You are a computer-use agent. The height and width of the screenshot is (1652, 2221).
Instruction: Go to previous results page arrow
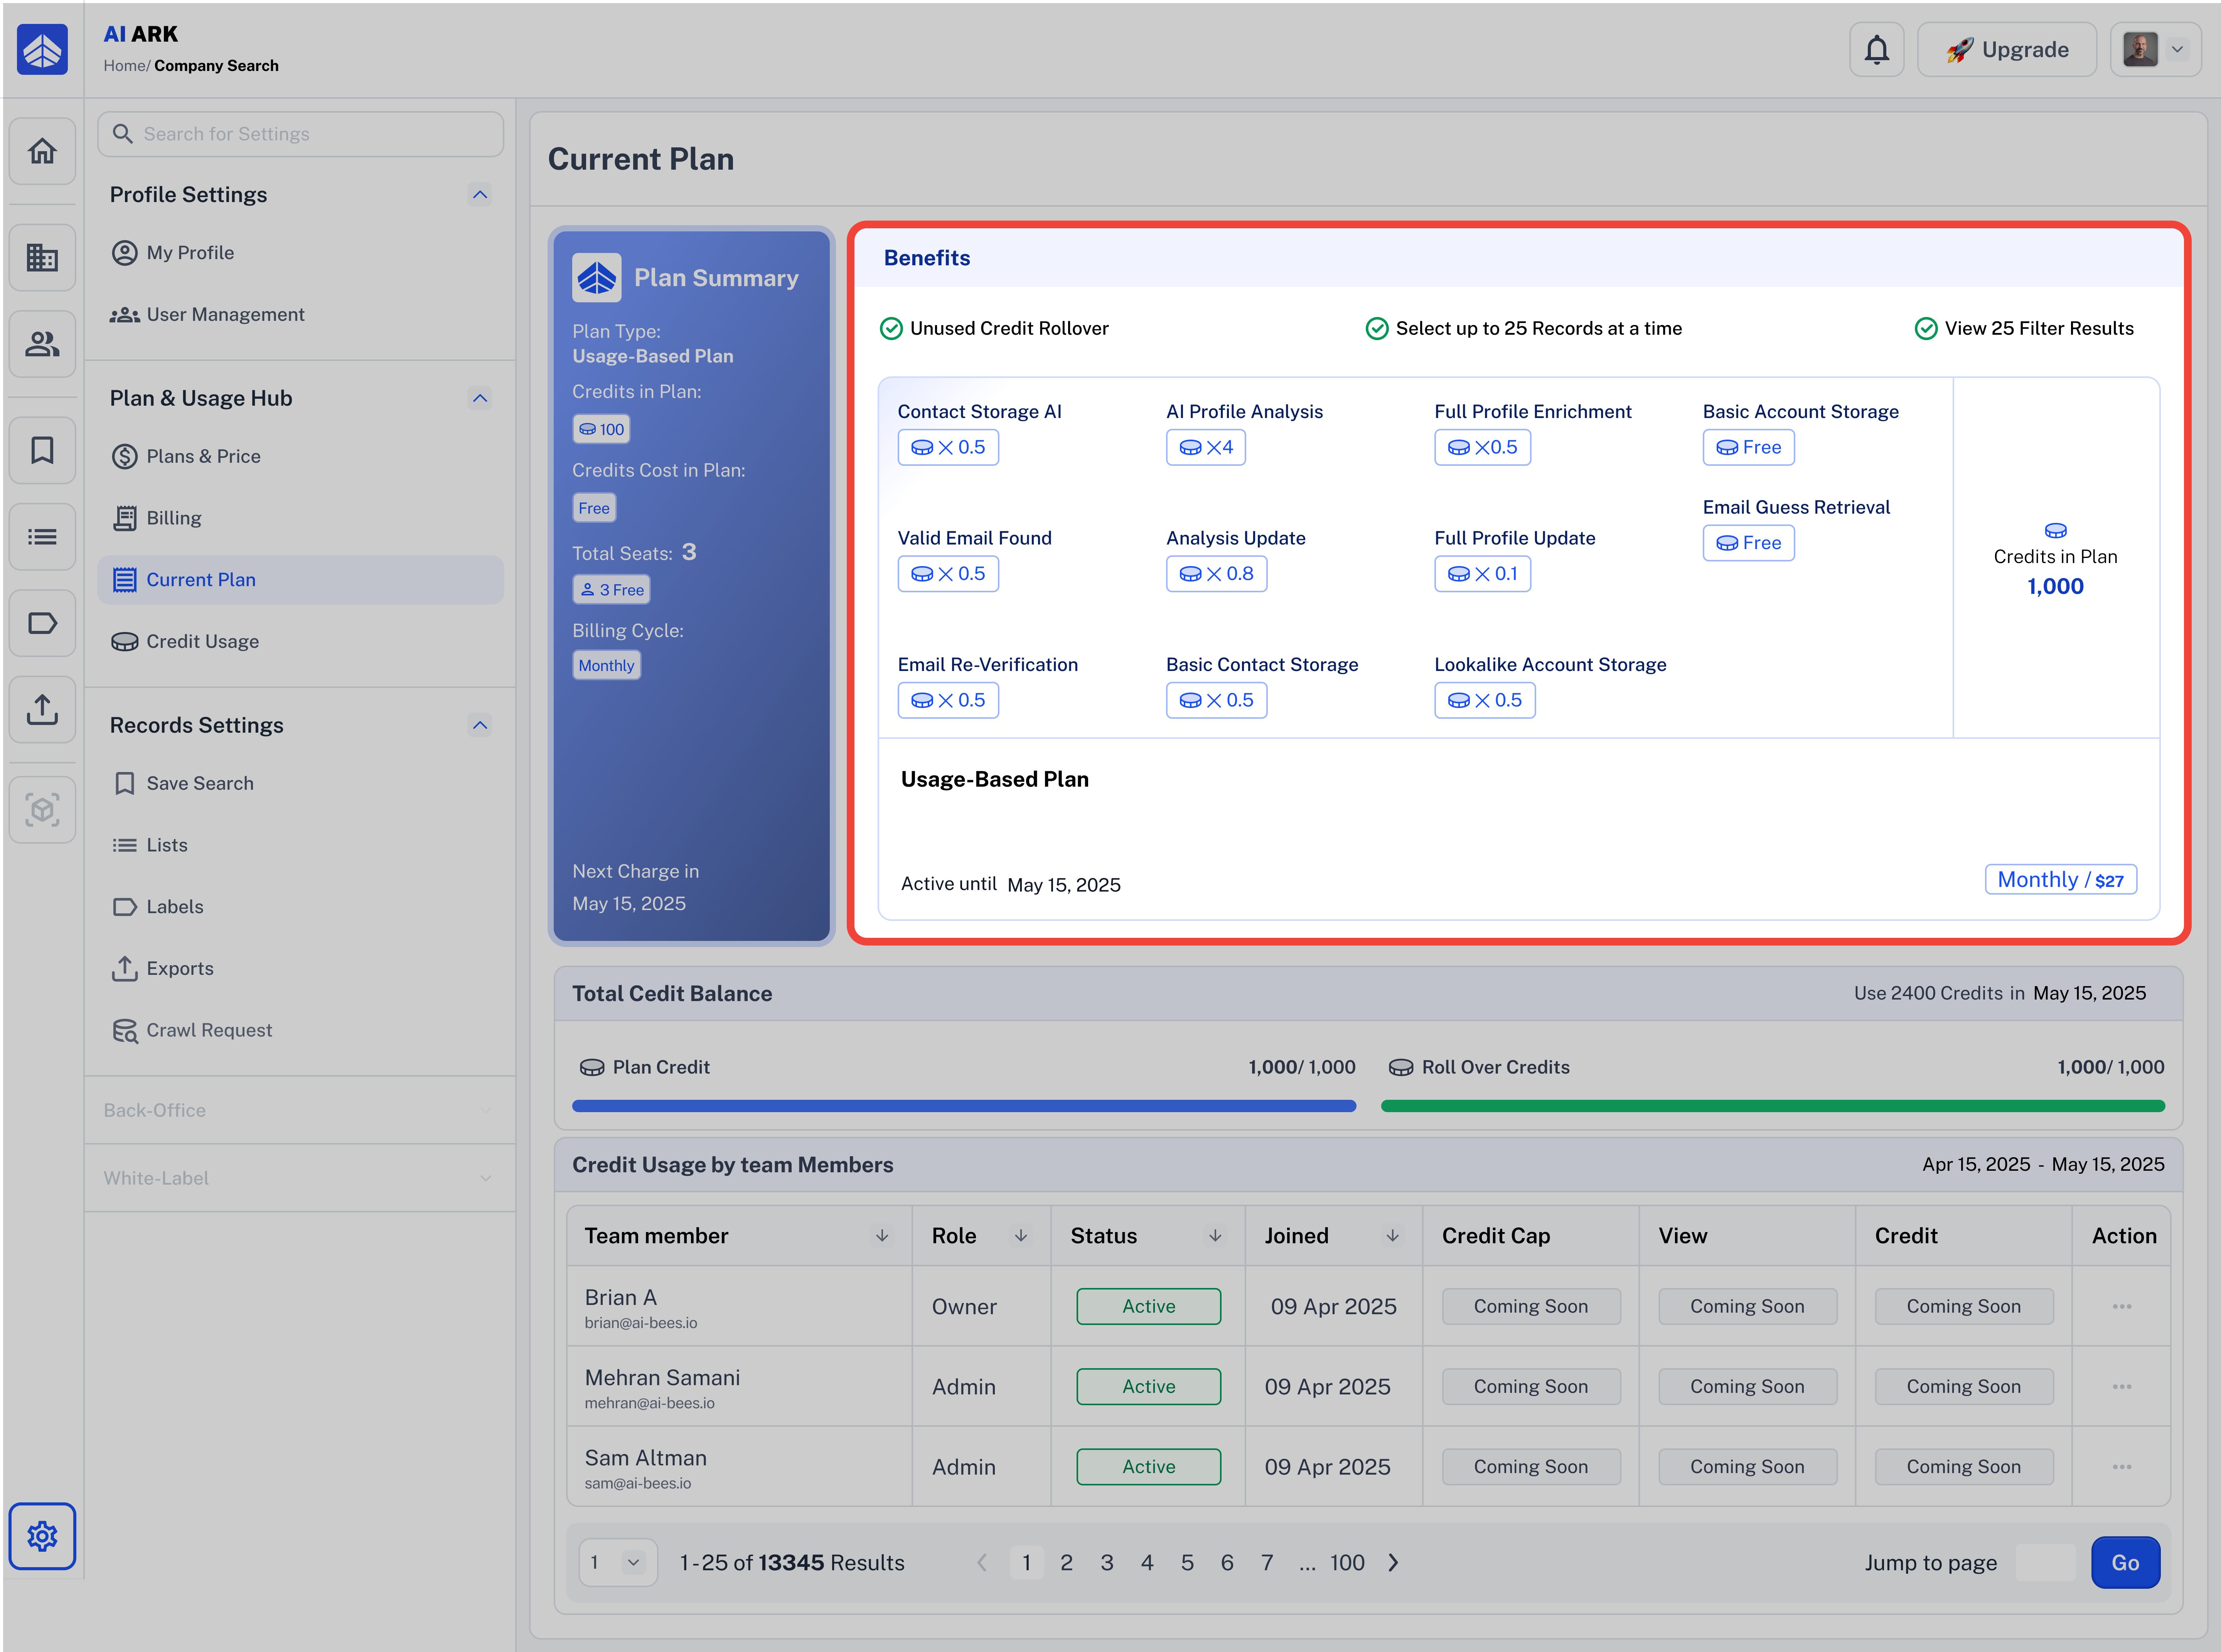[x=982, y=1562]
